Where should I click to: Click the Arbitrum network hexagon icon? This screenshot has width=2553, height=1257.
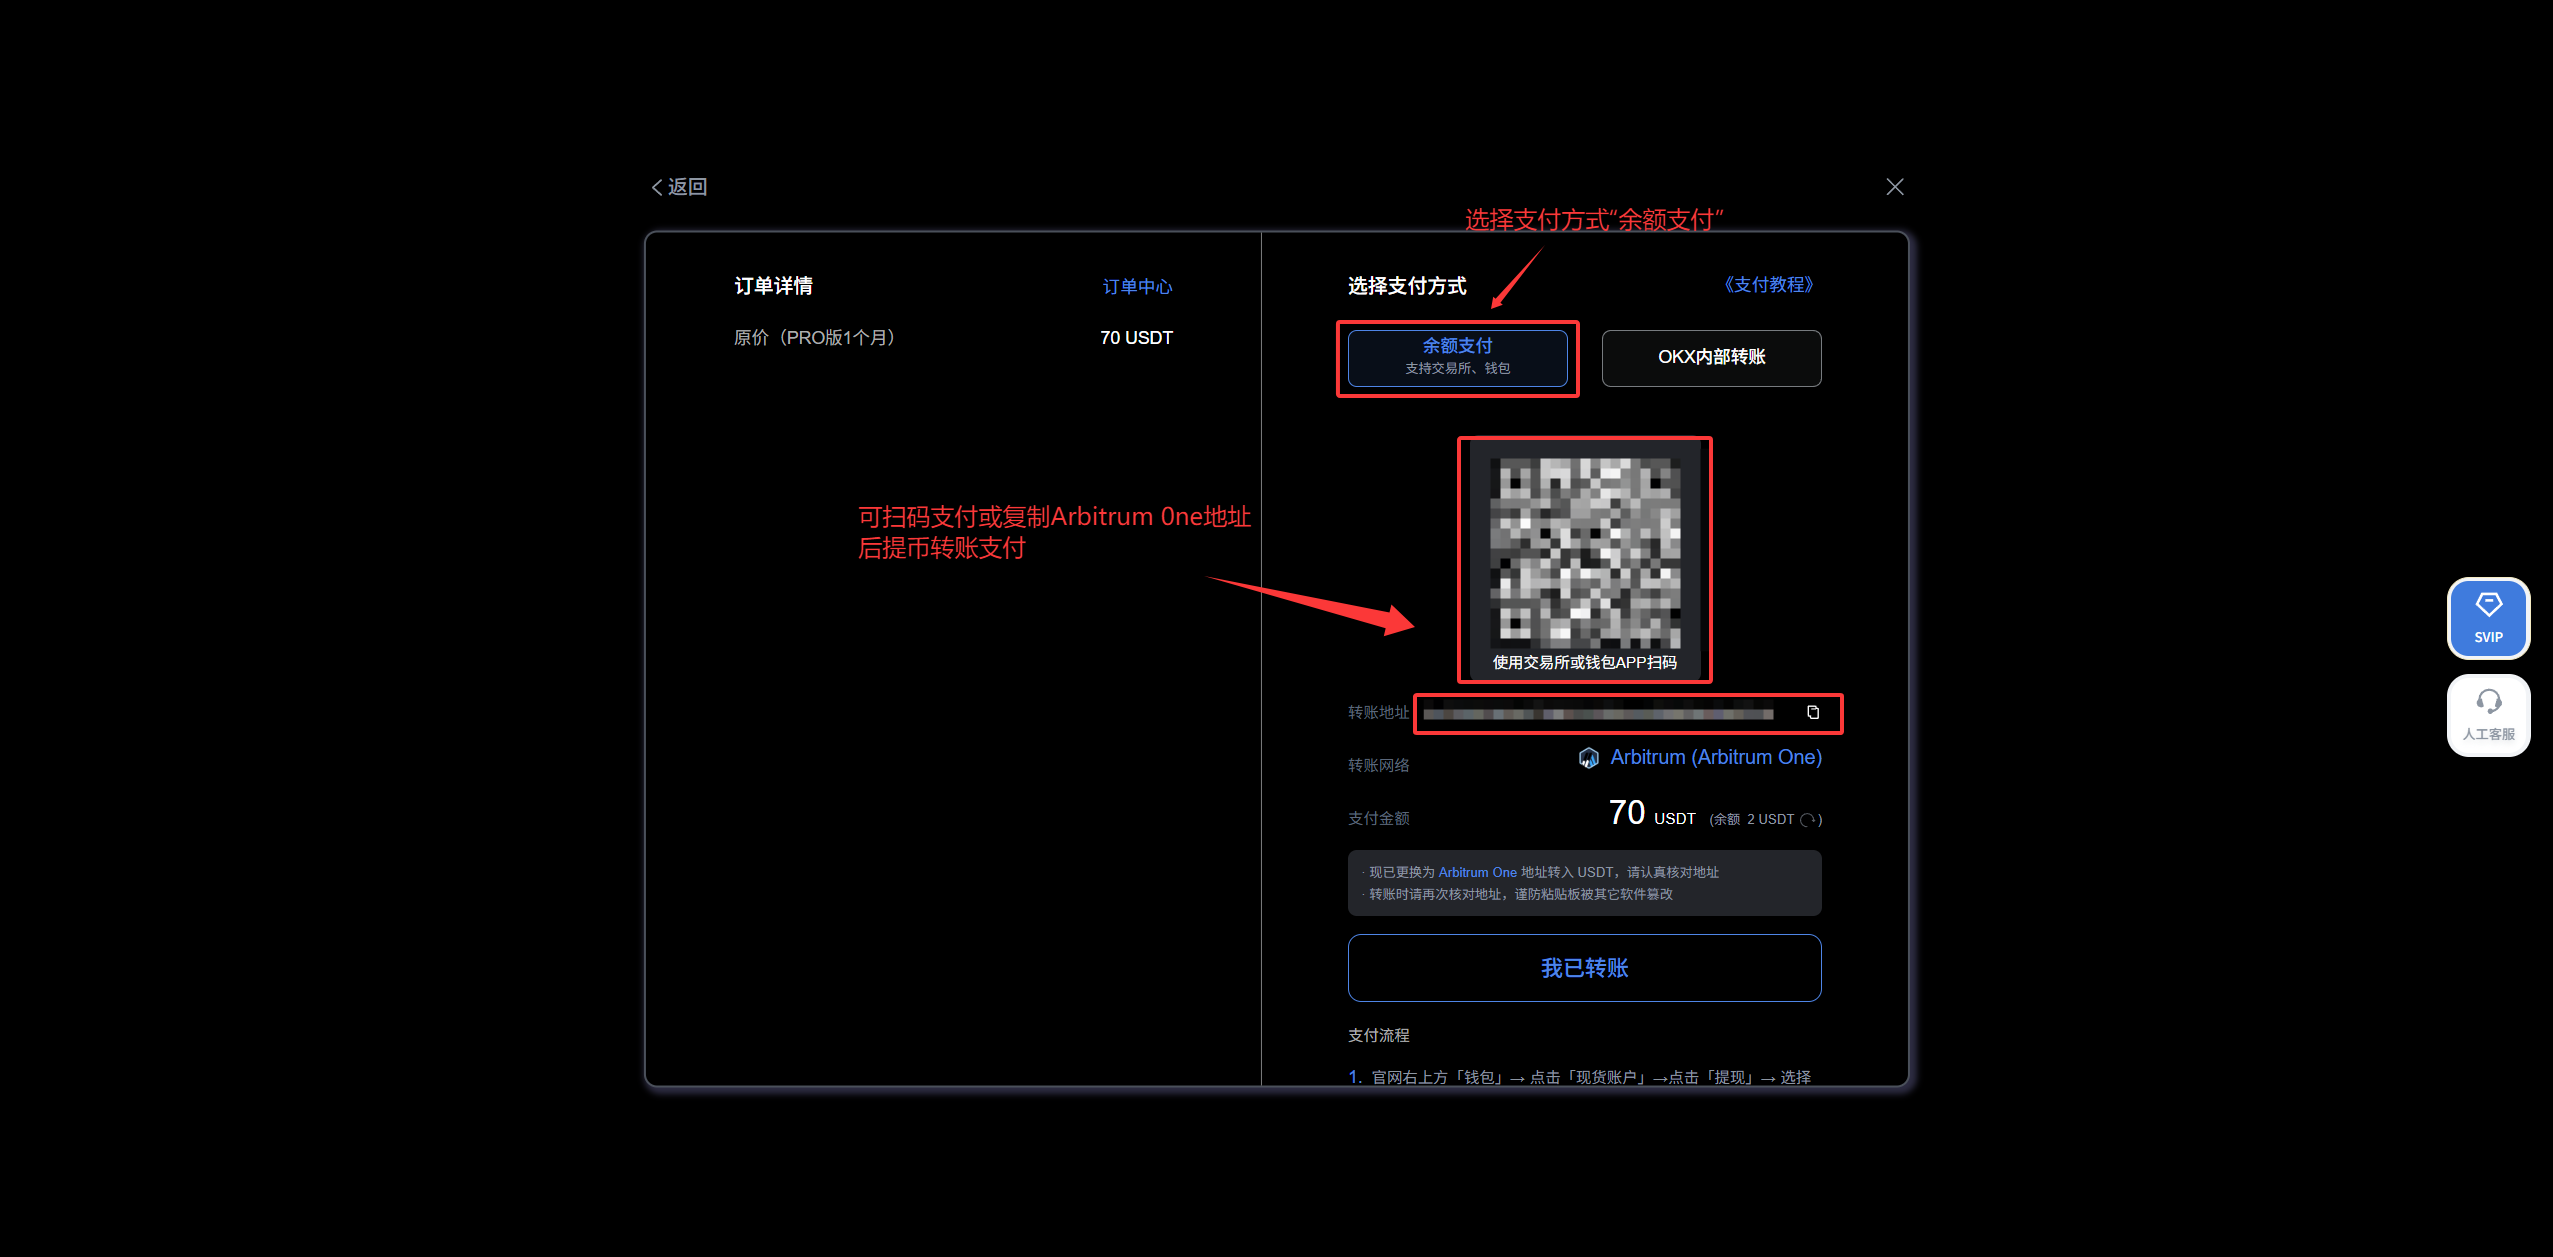click(1588, 757)
